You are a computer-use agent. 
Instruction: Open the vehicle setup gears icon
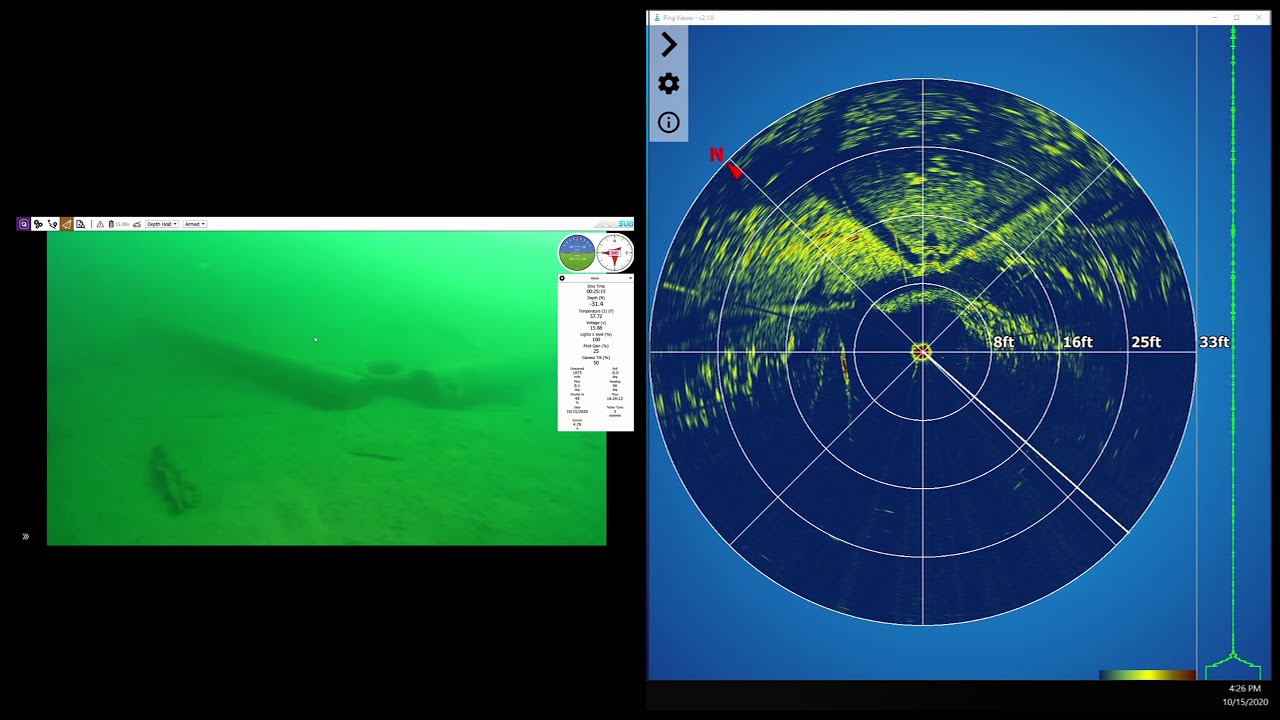pos(38,224)
